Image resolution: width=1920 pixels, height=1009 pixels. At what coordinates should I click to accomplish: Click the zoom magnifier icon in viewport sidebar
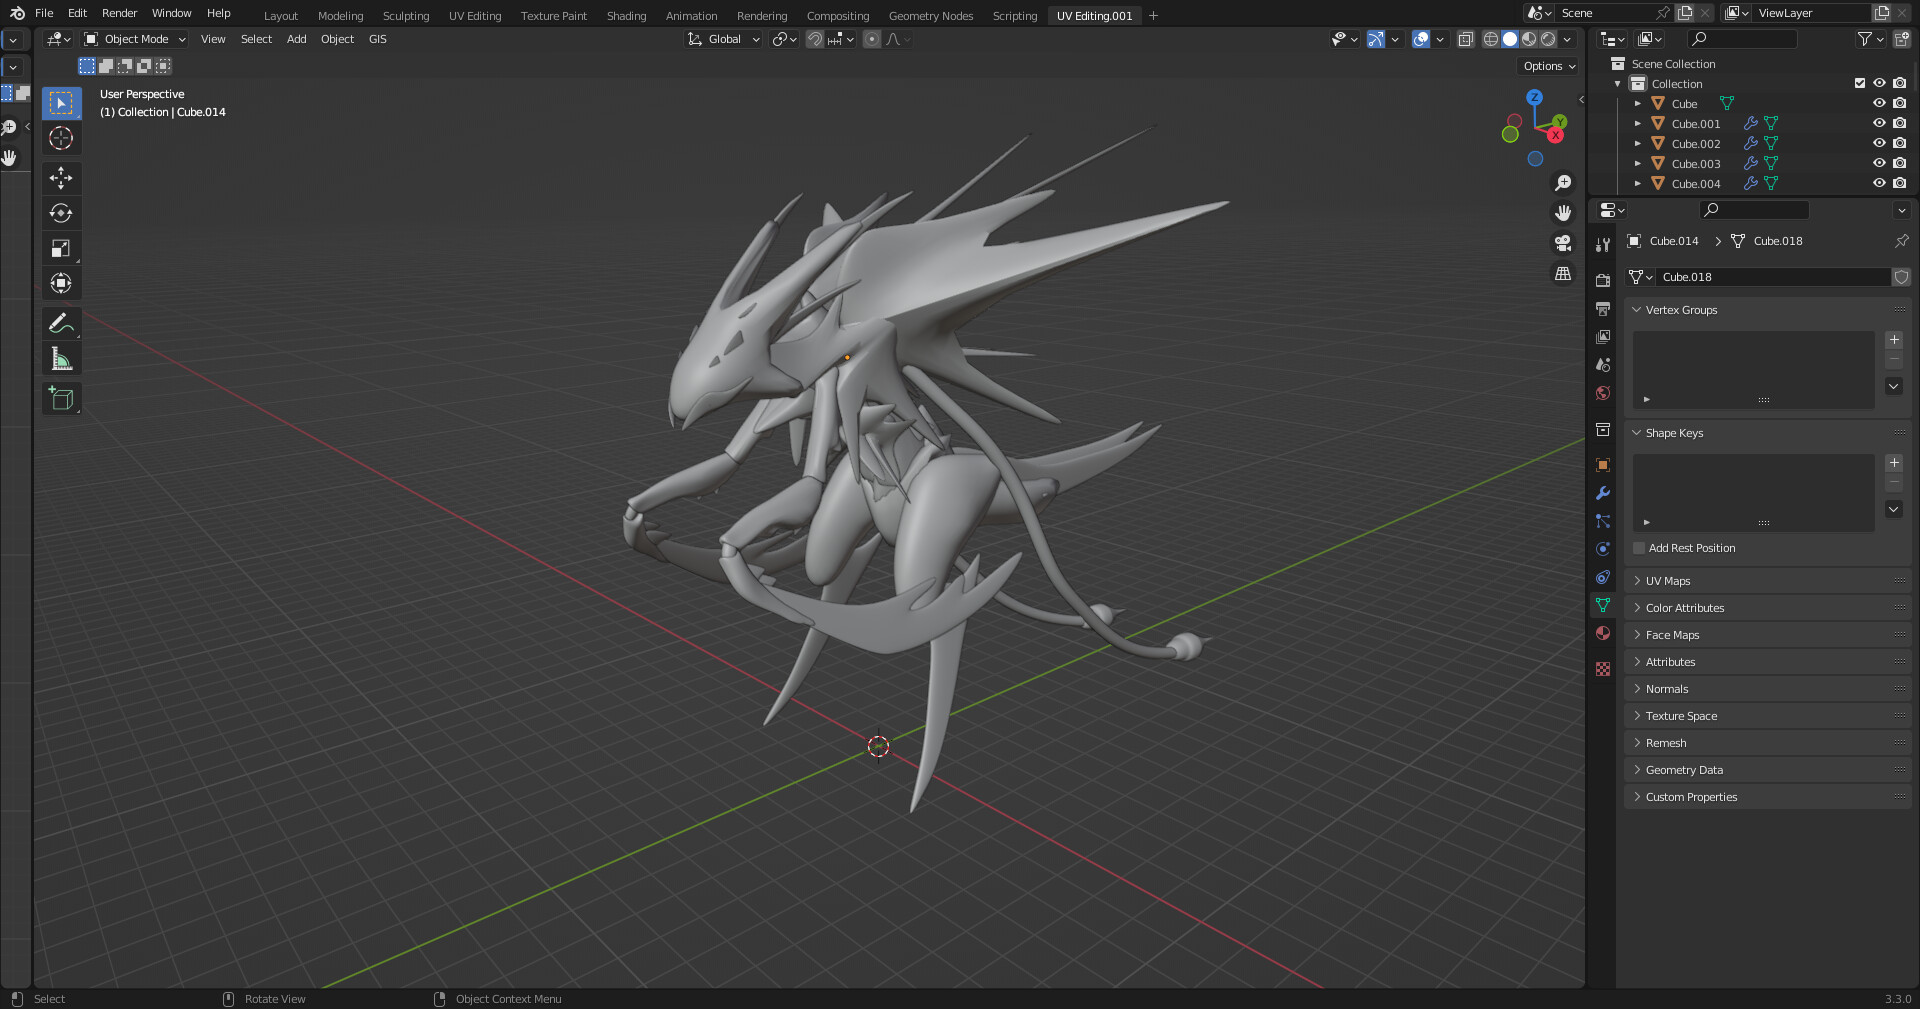[x=1563, y=182]
